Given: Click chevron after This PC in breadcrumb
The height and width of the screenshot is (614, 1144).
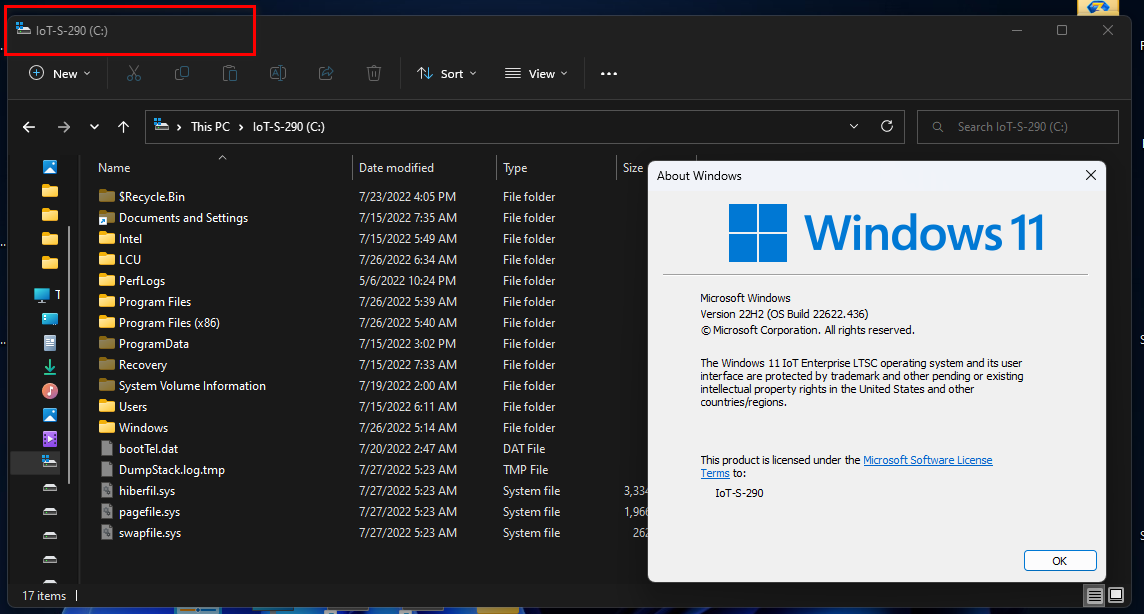Looking at the screenshot, I should coord(241,127).
